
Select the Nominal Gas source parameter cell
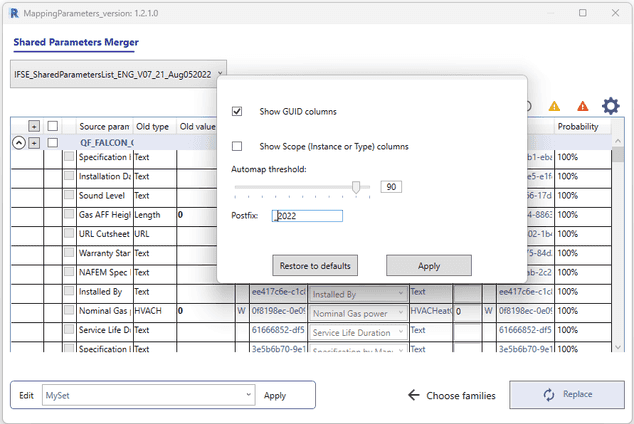(105, 310)
